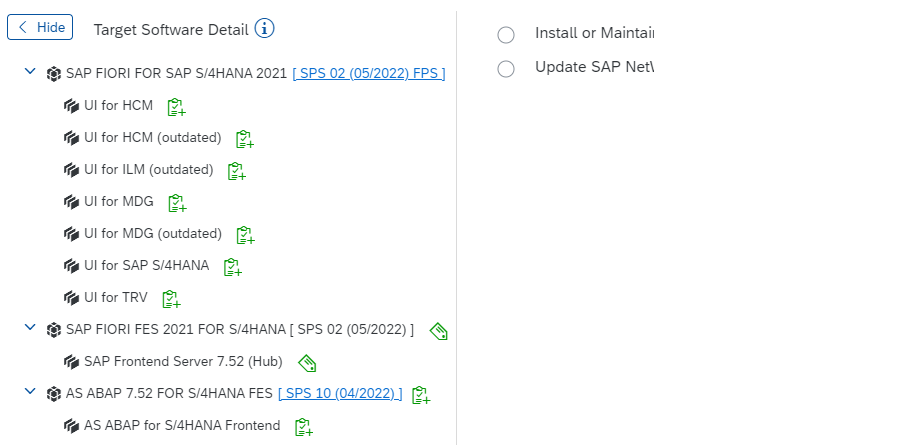Open the SPS 10 (04/2022) link
Image resolution: width=922 pixels, height=445 pixels.
point(340,393)
